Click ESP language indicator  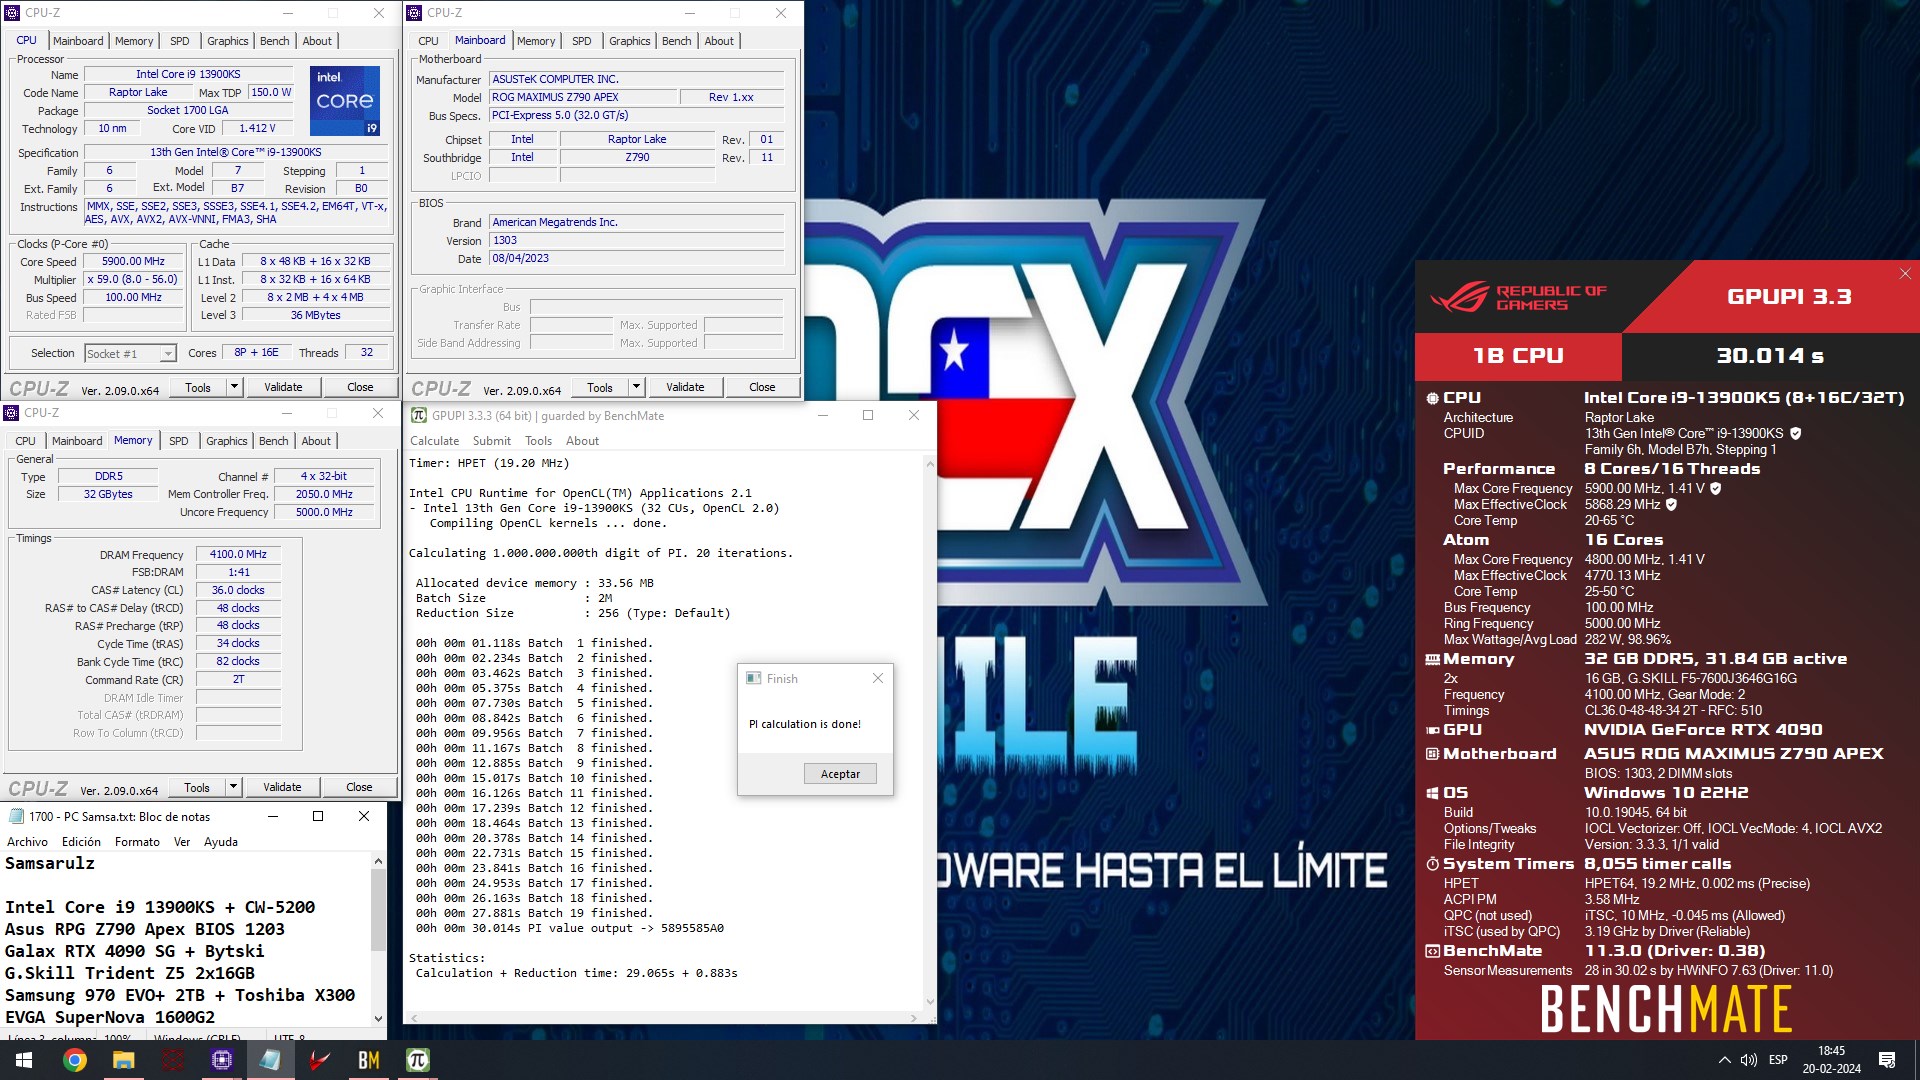click(x=1778, y=1060)
